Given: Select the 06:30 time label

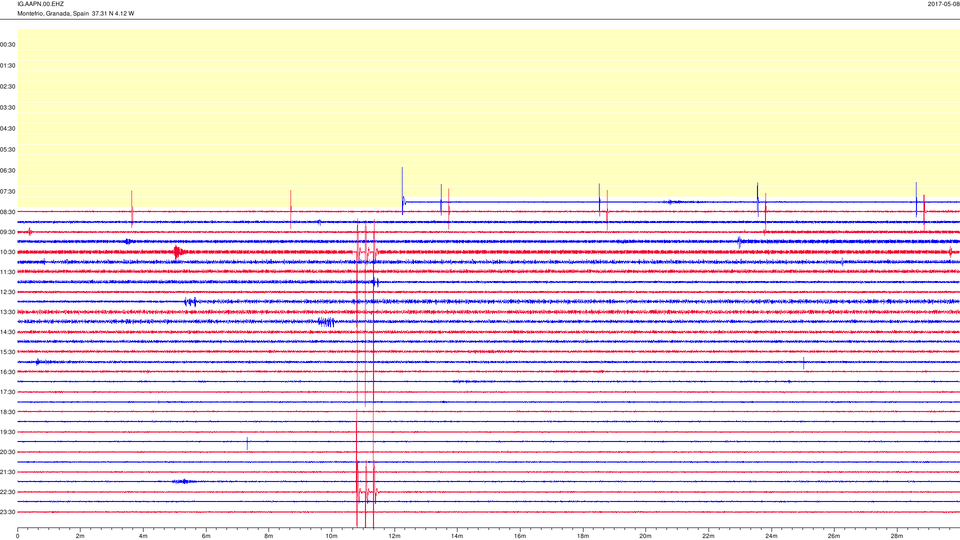Looking at the screenshot, I should [x=8, y=171].
